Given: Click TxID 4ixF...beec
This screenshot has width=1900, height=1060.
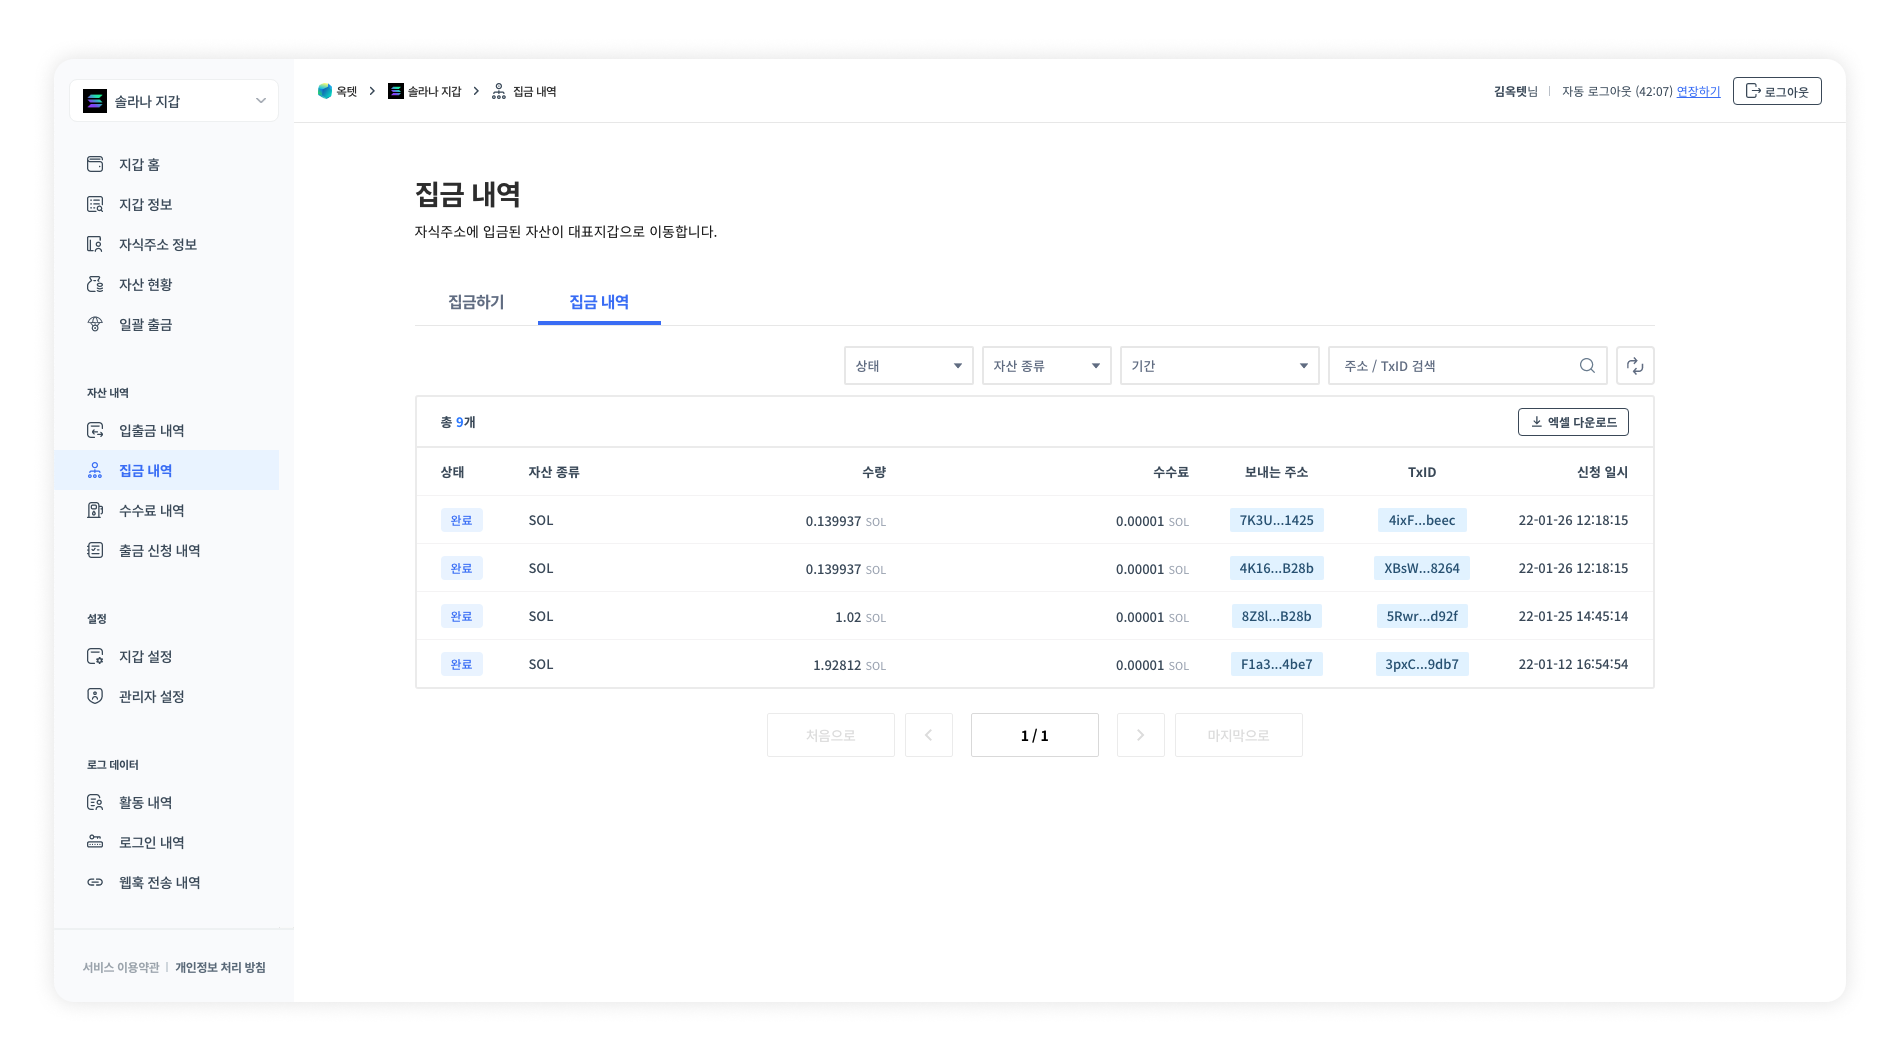Looking at the screenshot, I should click(x=1422, y=520).
